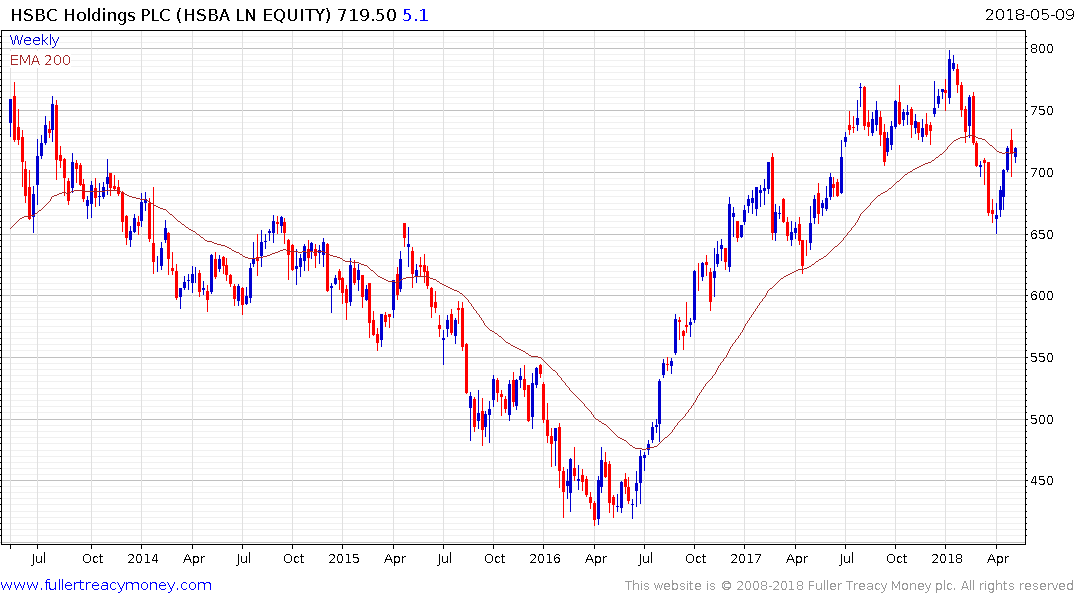The image size is (1075, 600).
Task: Click the 650 price axis label
Action: pos(1041,234)
